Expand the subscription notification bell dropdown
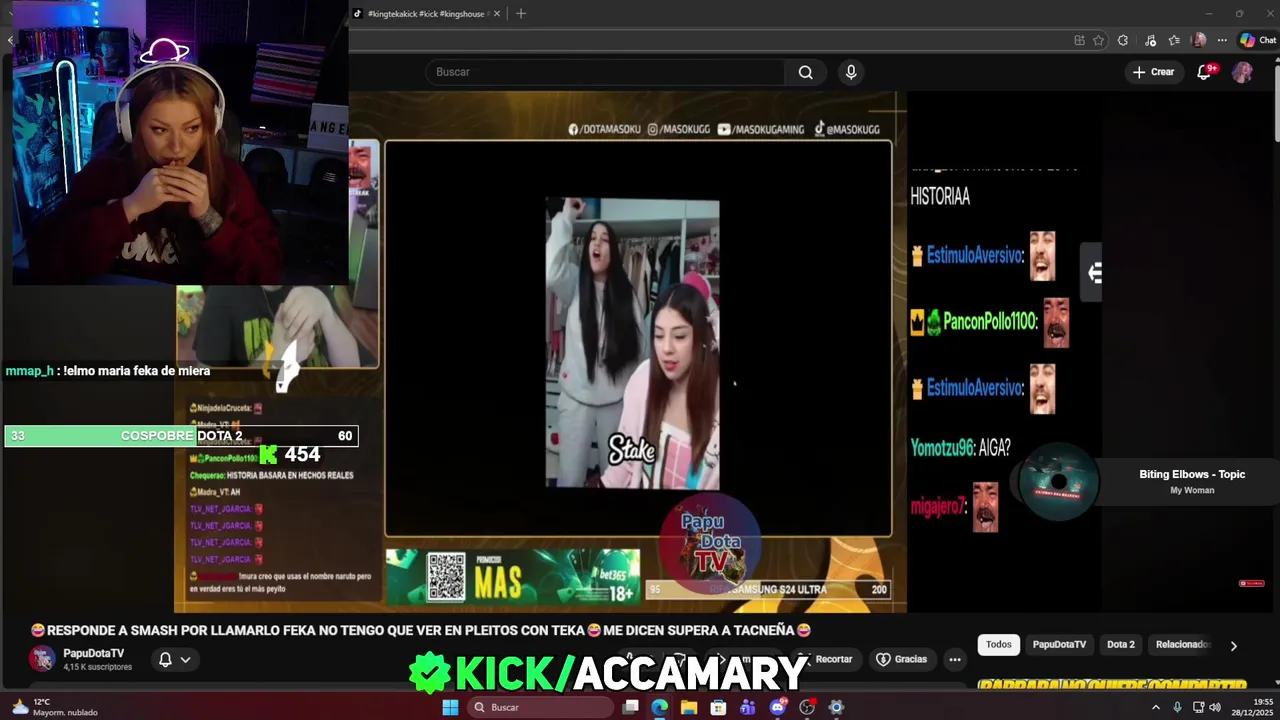 click(x=174, y=659)
